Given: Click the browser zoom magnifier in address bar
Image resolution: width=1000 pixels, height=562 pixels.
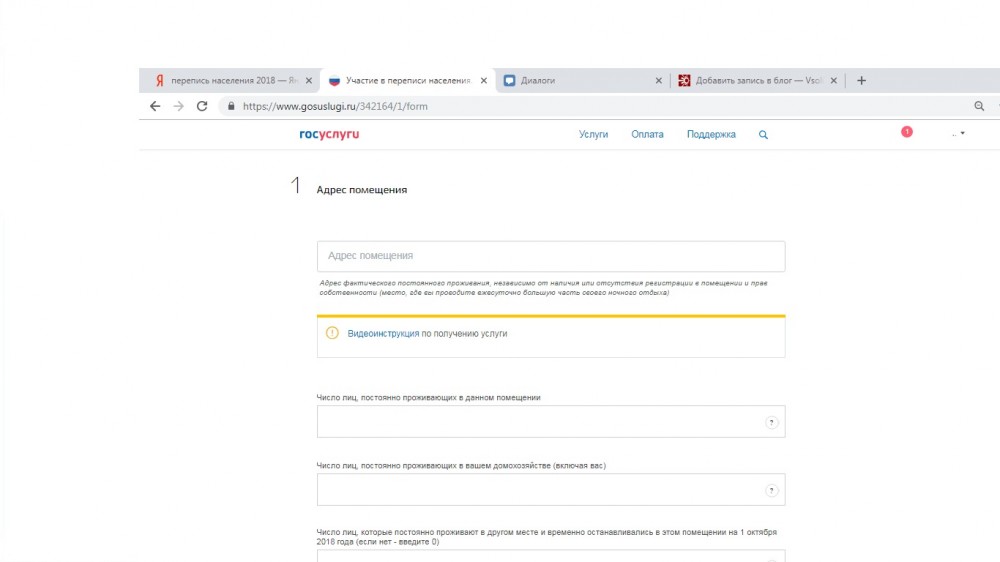Looking at the screenshot, I should (979, 106).
